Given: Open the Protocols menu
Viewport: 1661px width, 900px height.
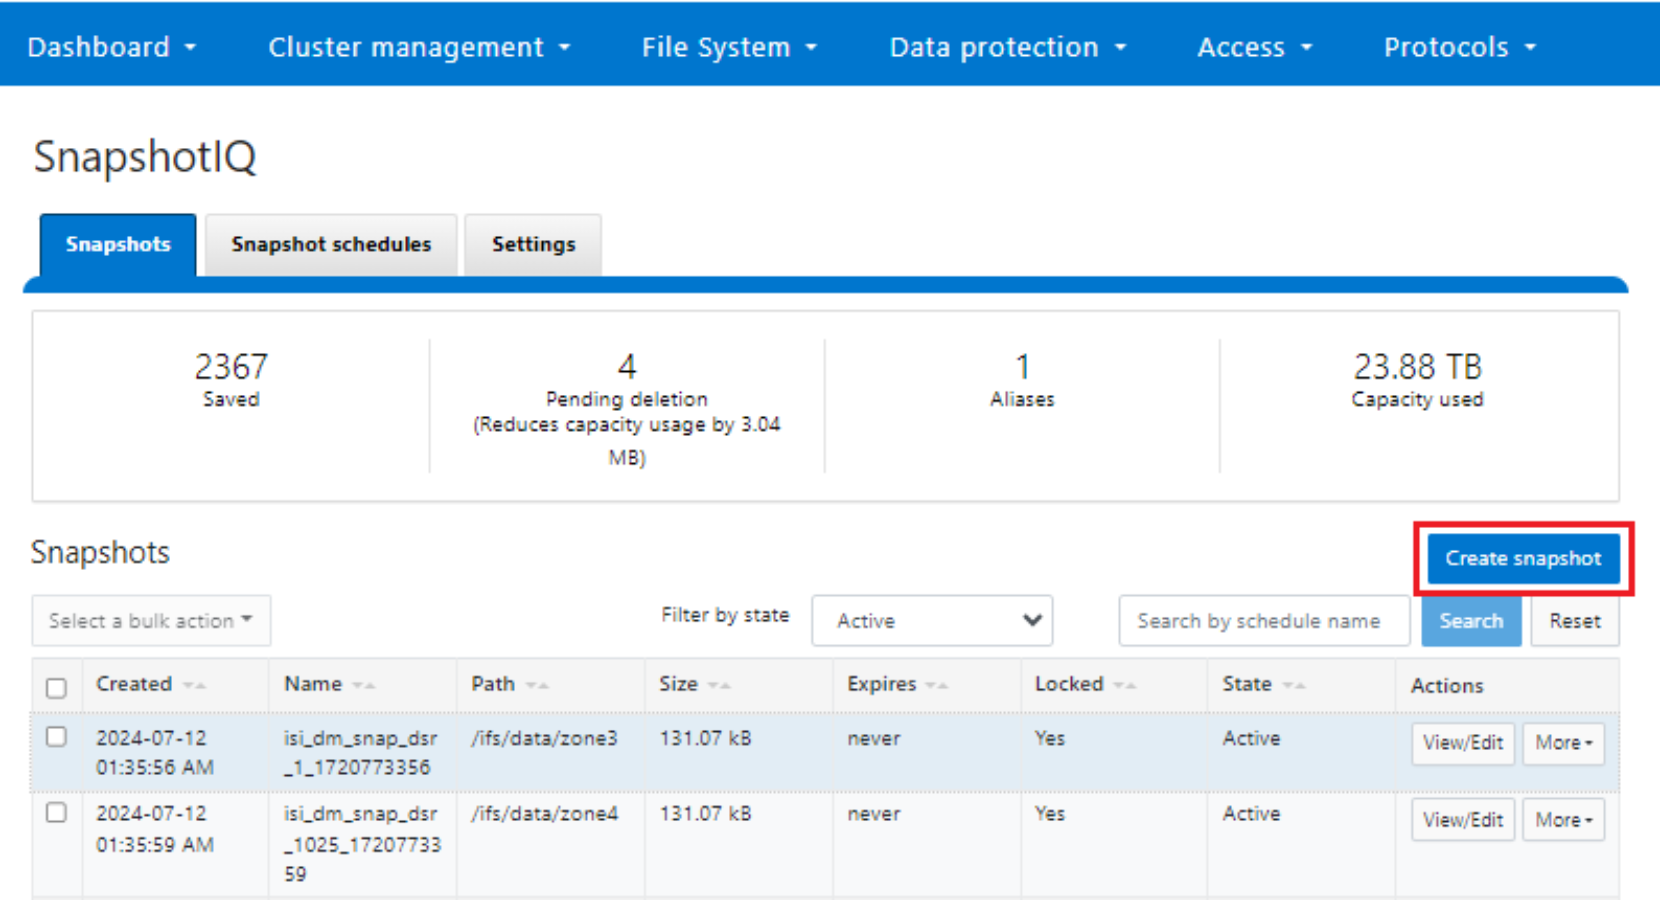Looking at the screenshot, I should pos(1460,47).
